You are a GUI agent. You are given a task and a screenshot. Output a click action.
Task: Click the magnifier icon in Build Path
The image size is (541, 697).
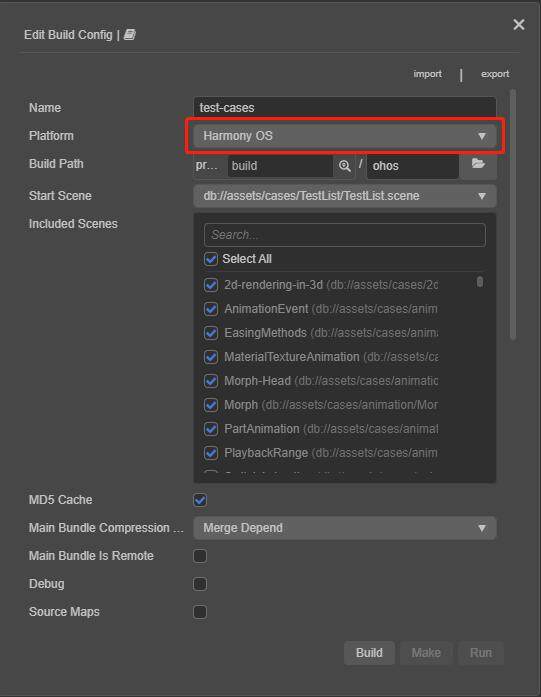click(x=345, y=166)
